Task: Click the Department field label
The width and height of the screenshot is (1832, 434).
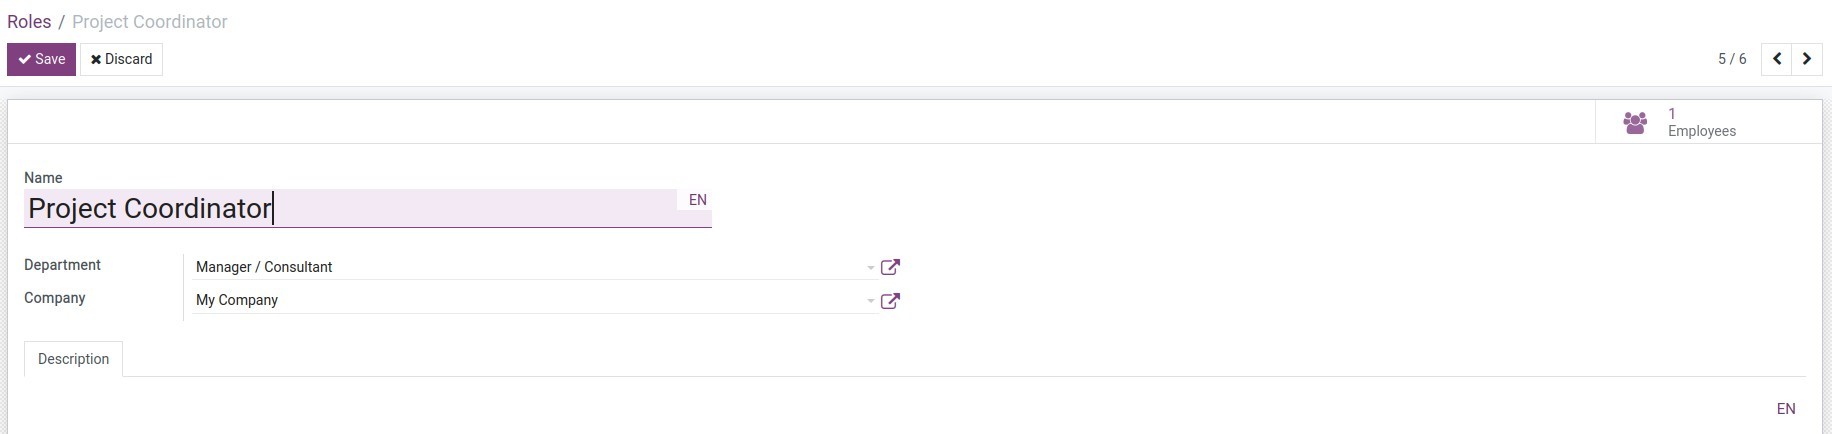Action: click(x=62, y=265)
